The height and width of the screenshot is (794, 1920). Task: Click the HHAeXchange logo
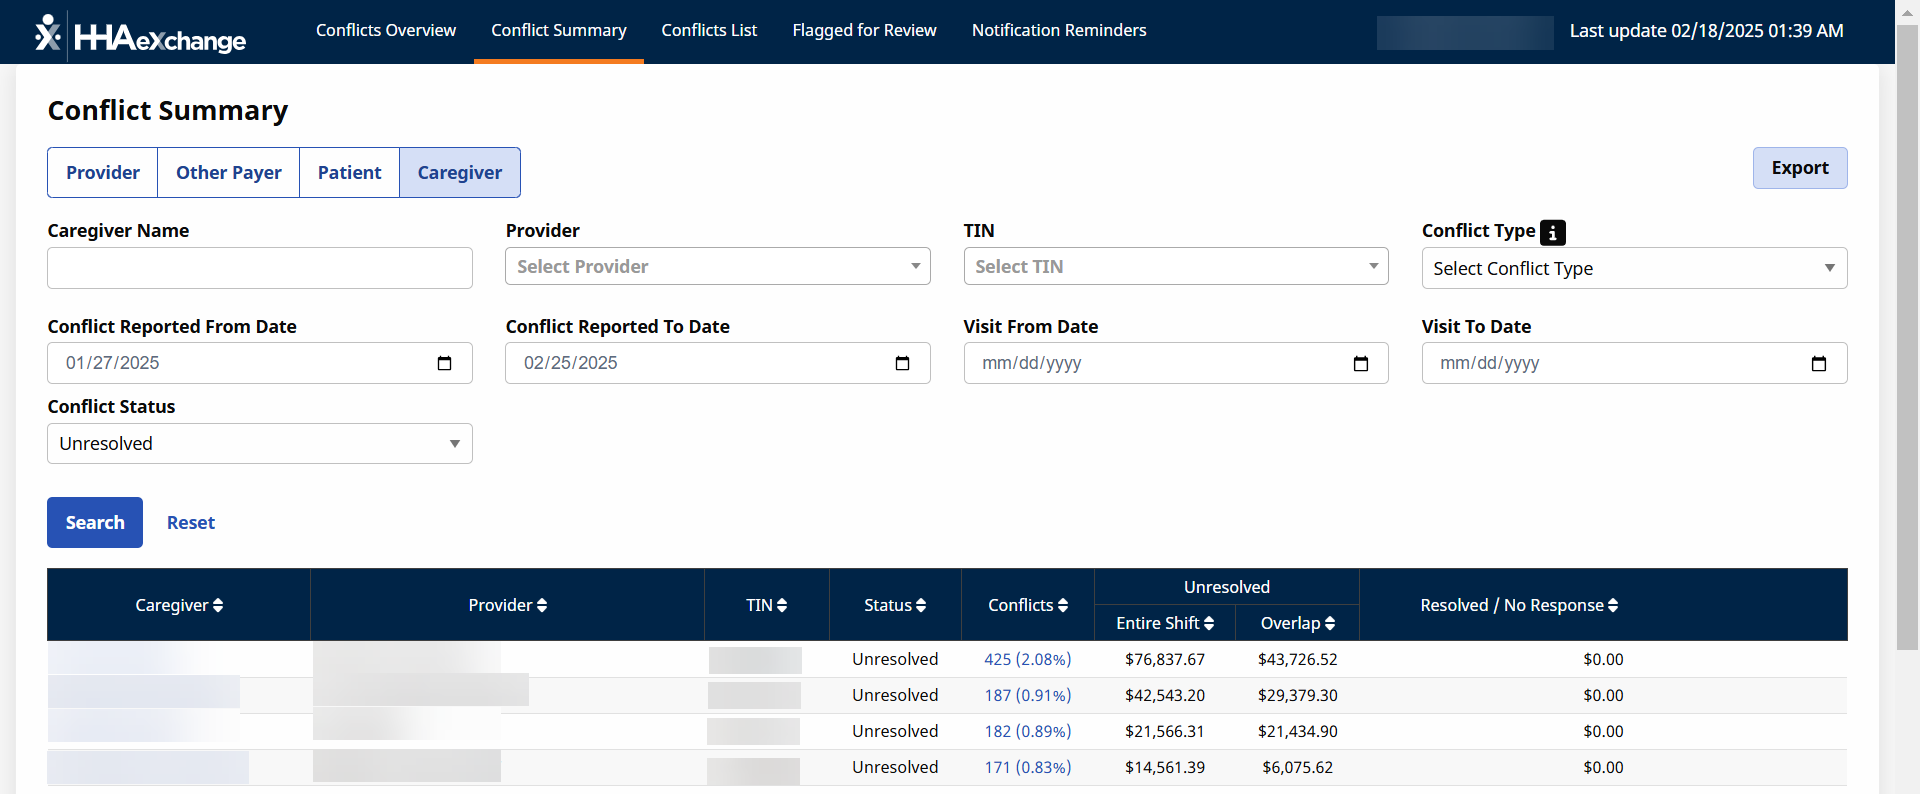(141, 35)
